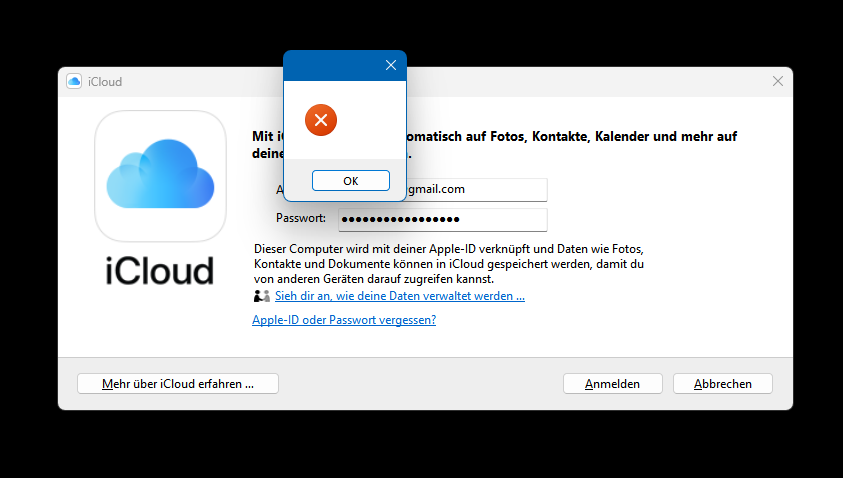Screen dimensions: 843x478
Task: Click the small iCloud icon in title bar
Action: (x=74, y=82)
